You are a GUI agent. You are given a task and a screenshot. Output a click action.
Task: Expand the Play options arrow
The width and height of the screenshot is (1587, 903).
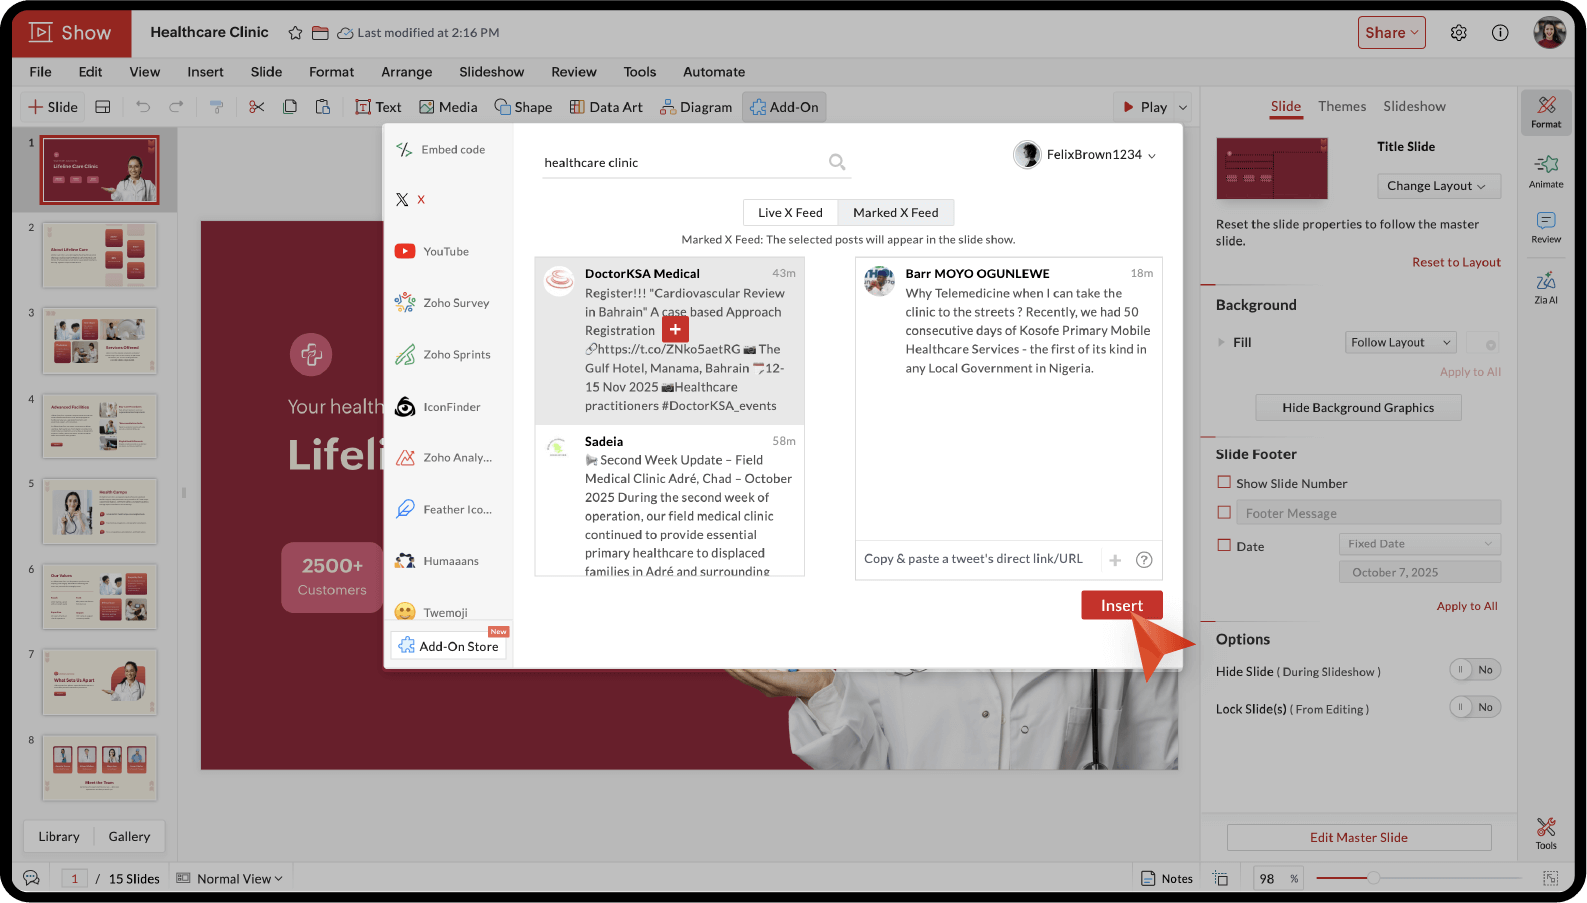pos(1183,108)
